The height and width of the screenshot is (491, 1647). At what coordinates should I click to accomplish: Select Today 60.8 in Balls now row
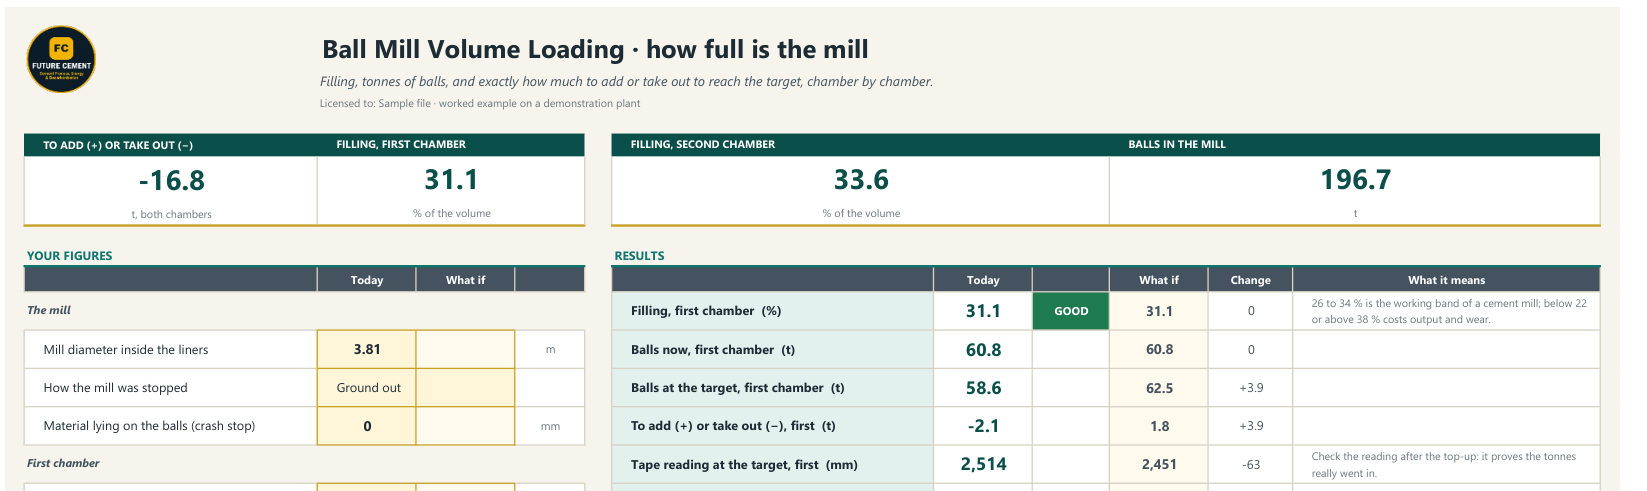point(983,350)
